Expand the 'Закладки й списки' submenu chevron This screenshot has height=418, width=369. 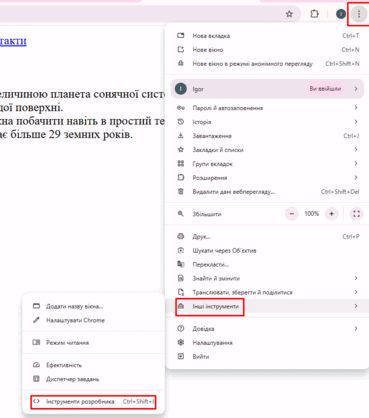click(356, 150)
